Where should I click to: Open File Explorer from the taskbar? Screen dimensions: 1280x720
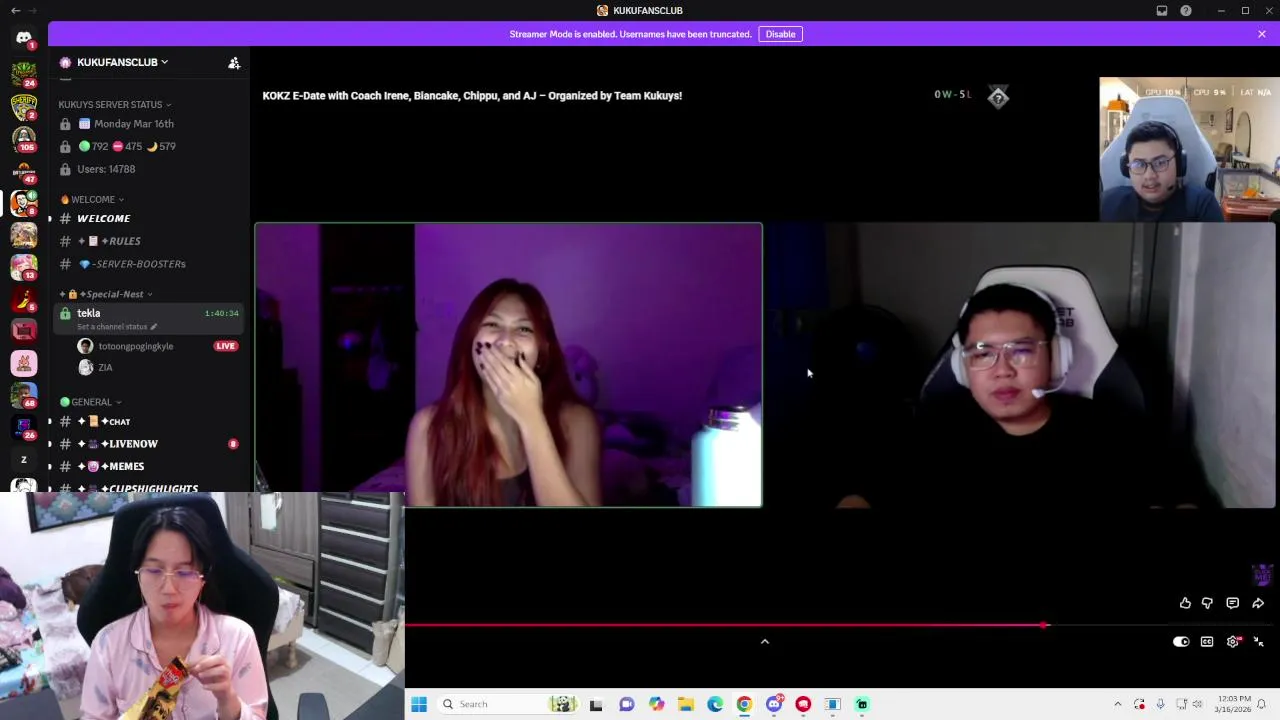tap(685, 704)
